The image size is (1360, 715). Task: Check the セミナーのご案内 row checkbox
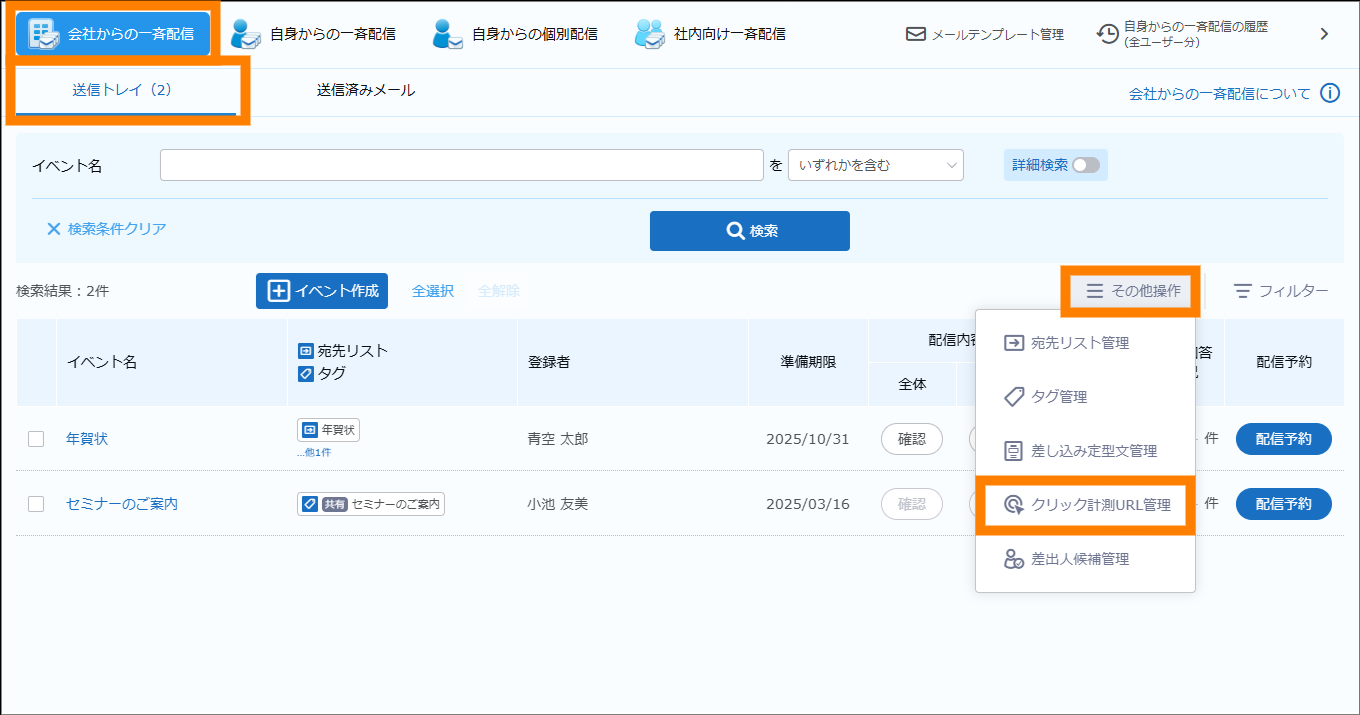pos(36,504)
